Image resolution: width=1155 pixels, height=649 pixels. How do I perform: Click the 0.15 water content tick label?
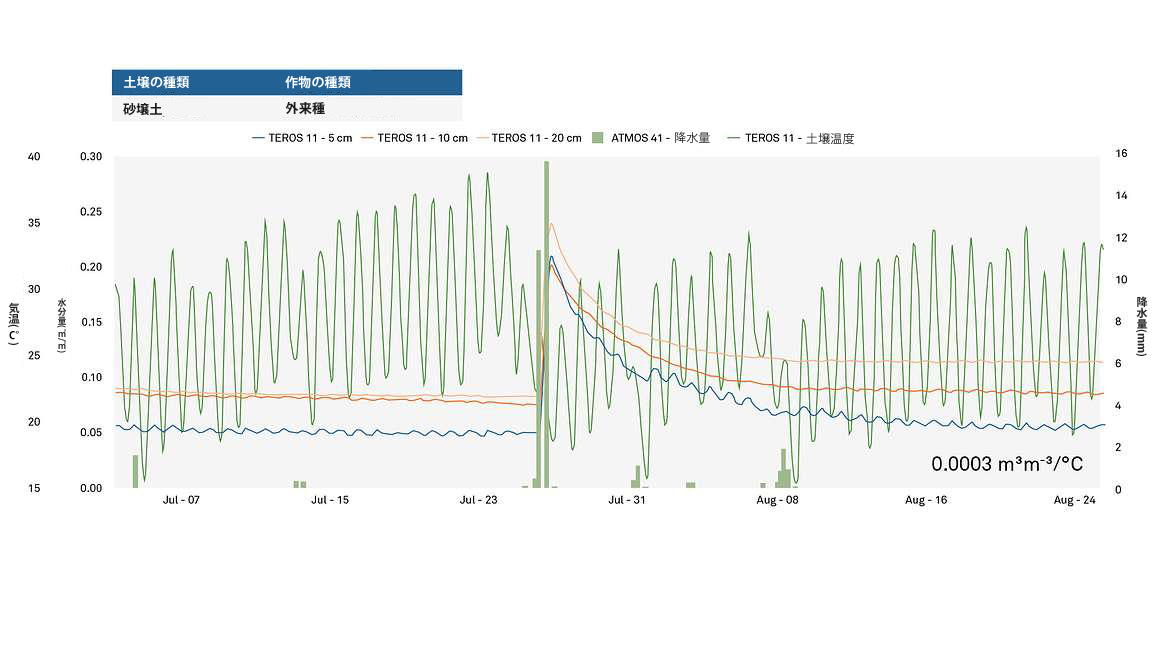coord(91,322)
